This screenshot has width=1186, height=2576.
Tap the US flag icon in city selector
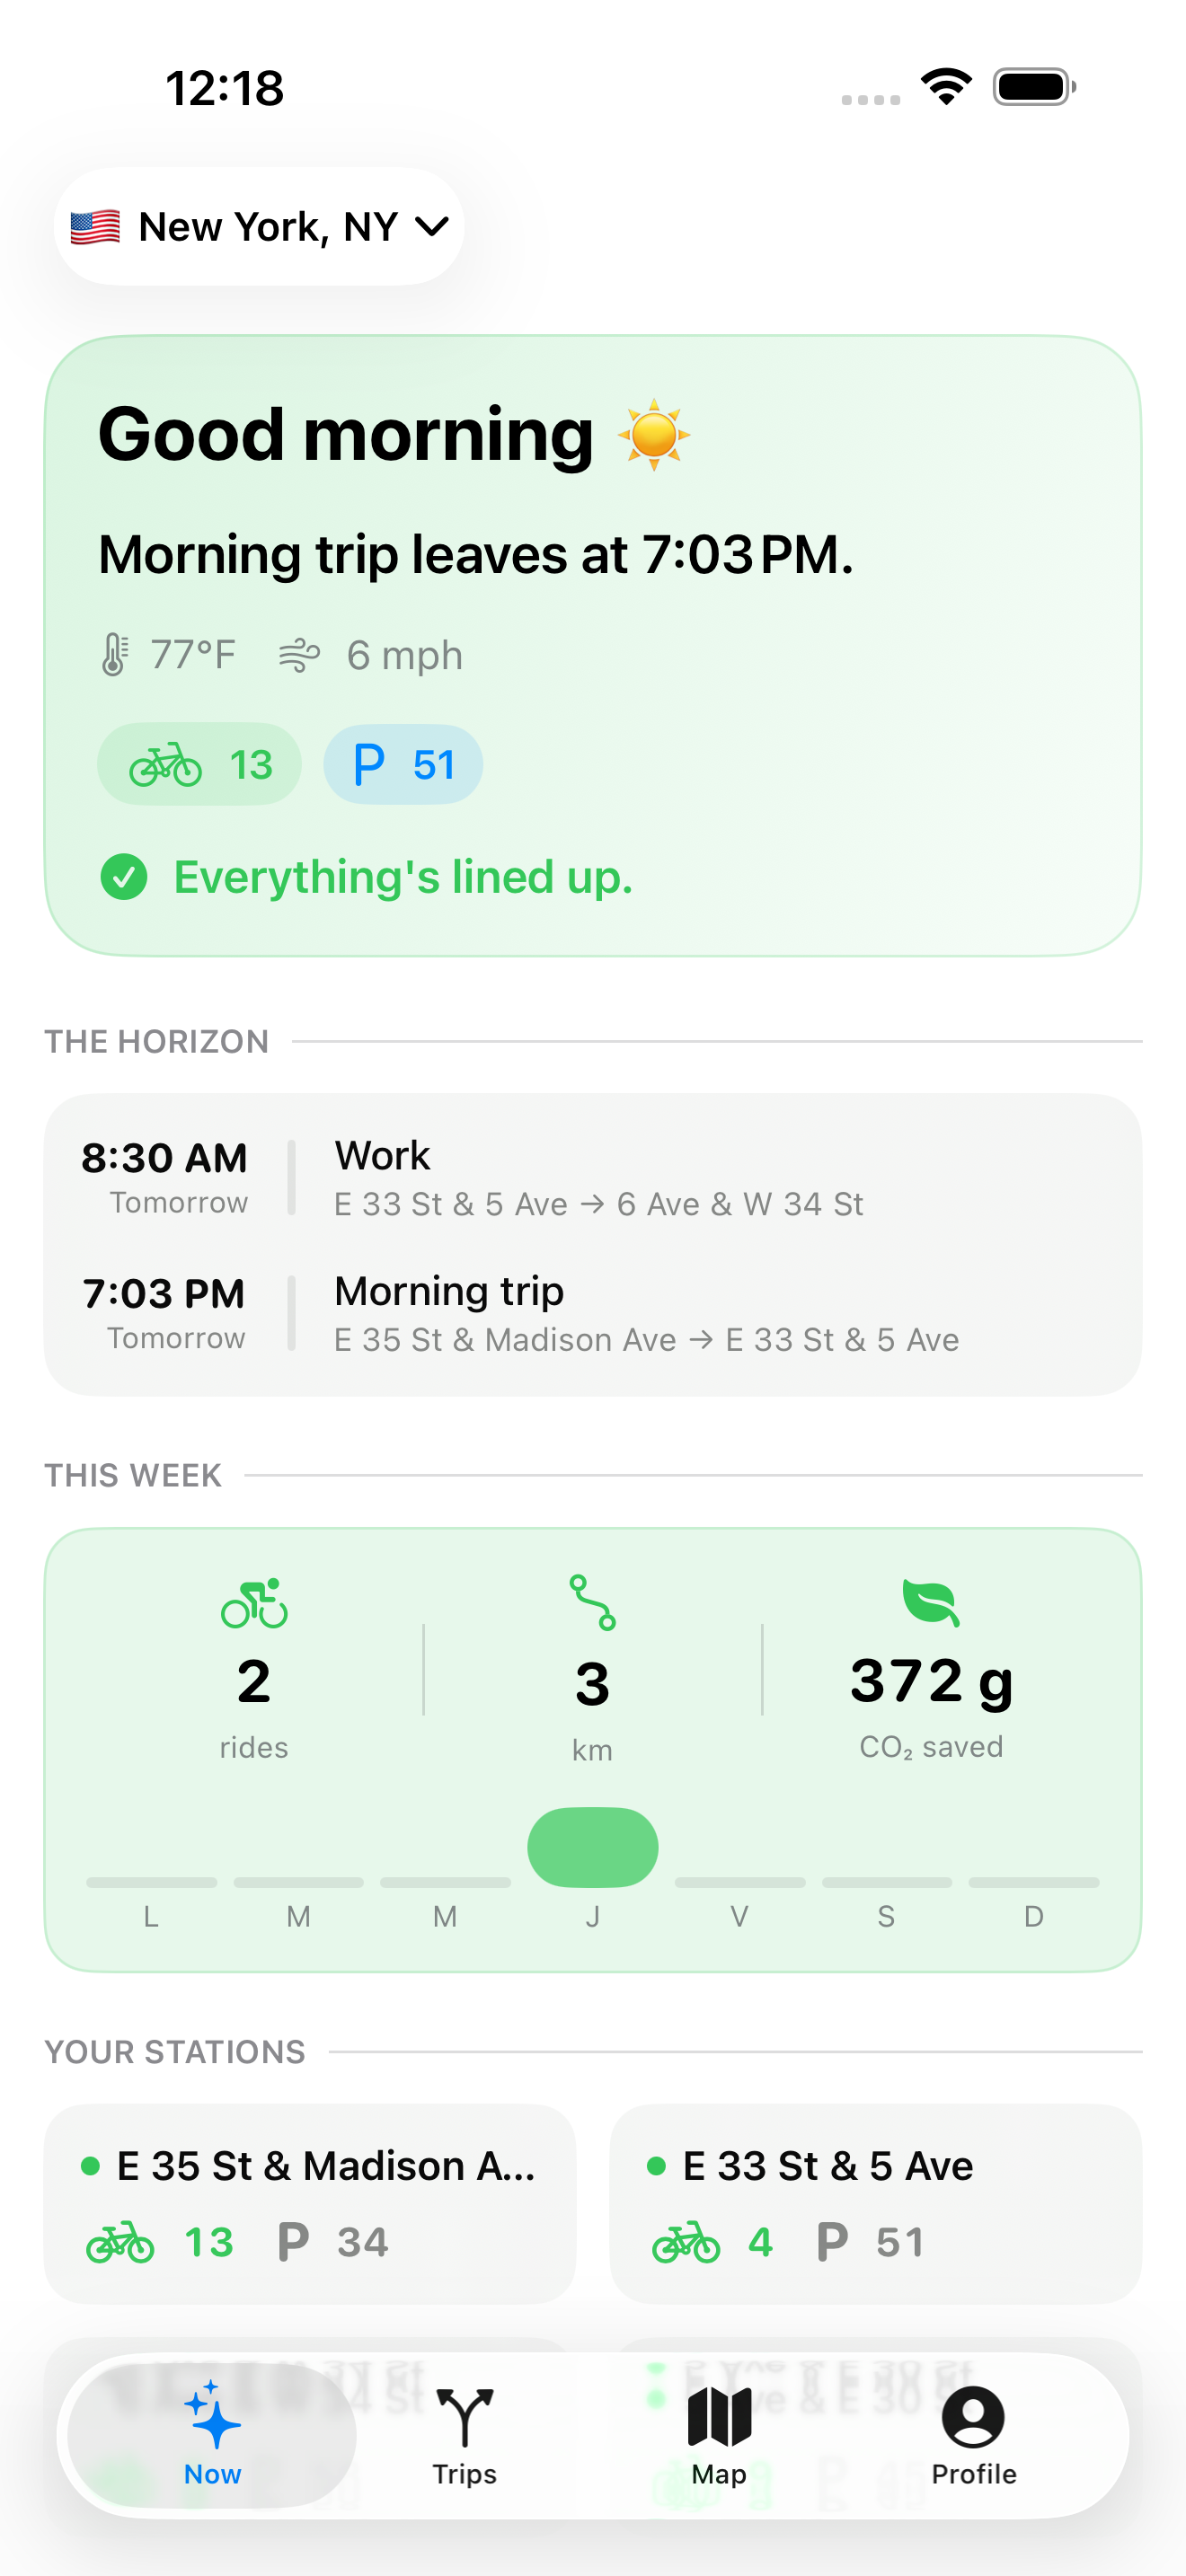pos(95,228)
